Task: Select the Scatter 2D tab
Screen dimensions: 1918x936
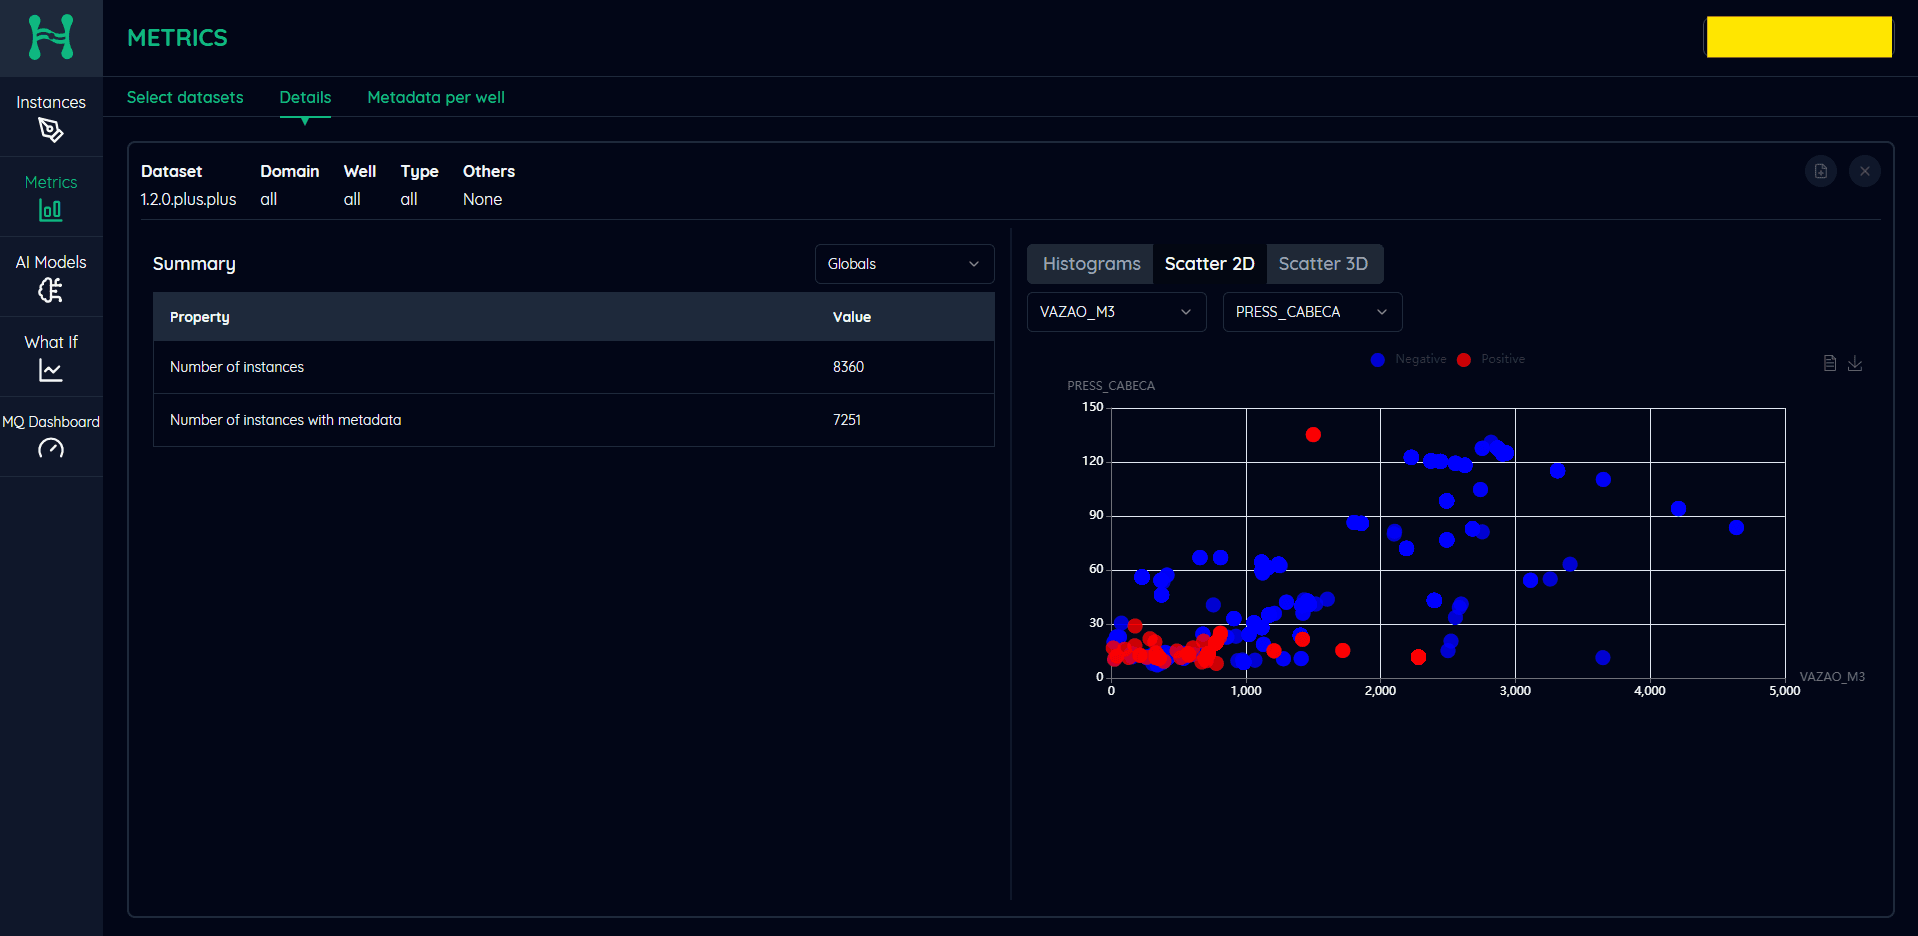Action: click(1209, 264)
